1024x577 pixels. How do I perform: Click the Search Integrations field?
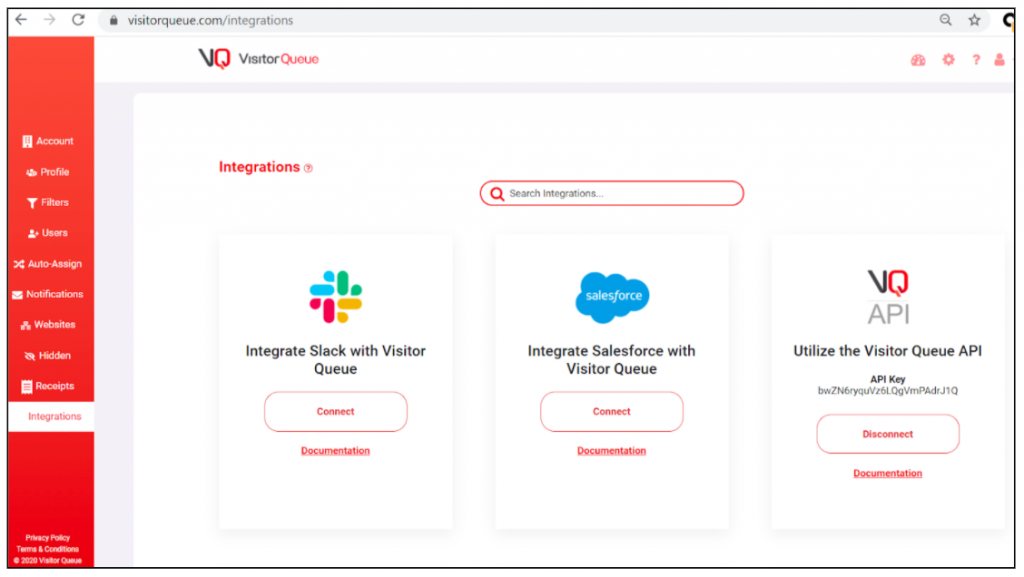[x=612, y=193]
